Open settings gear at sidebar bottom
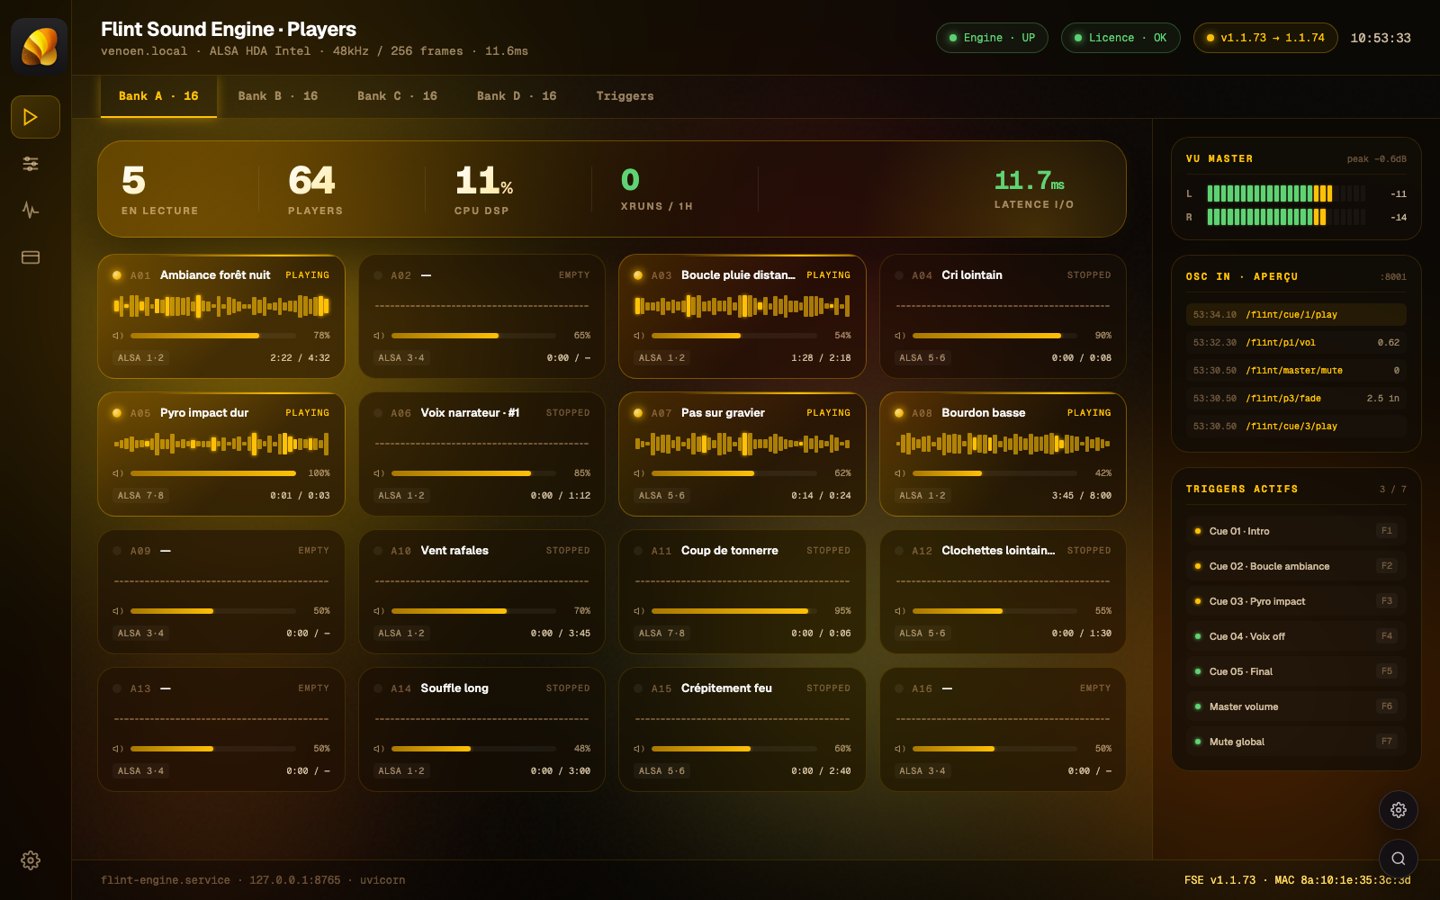The height and width of the screenshot is (900, 1440). 30,860
